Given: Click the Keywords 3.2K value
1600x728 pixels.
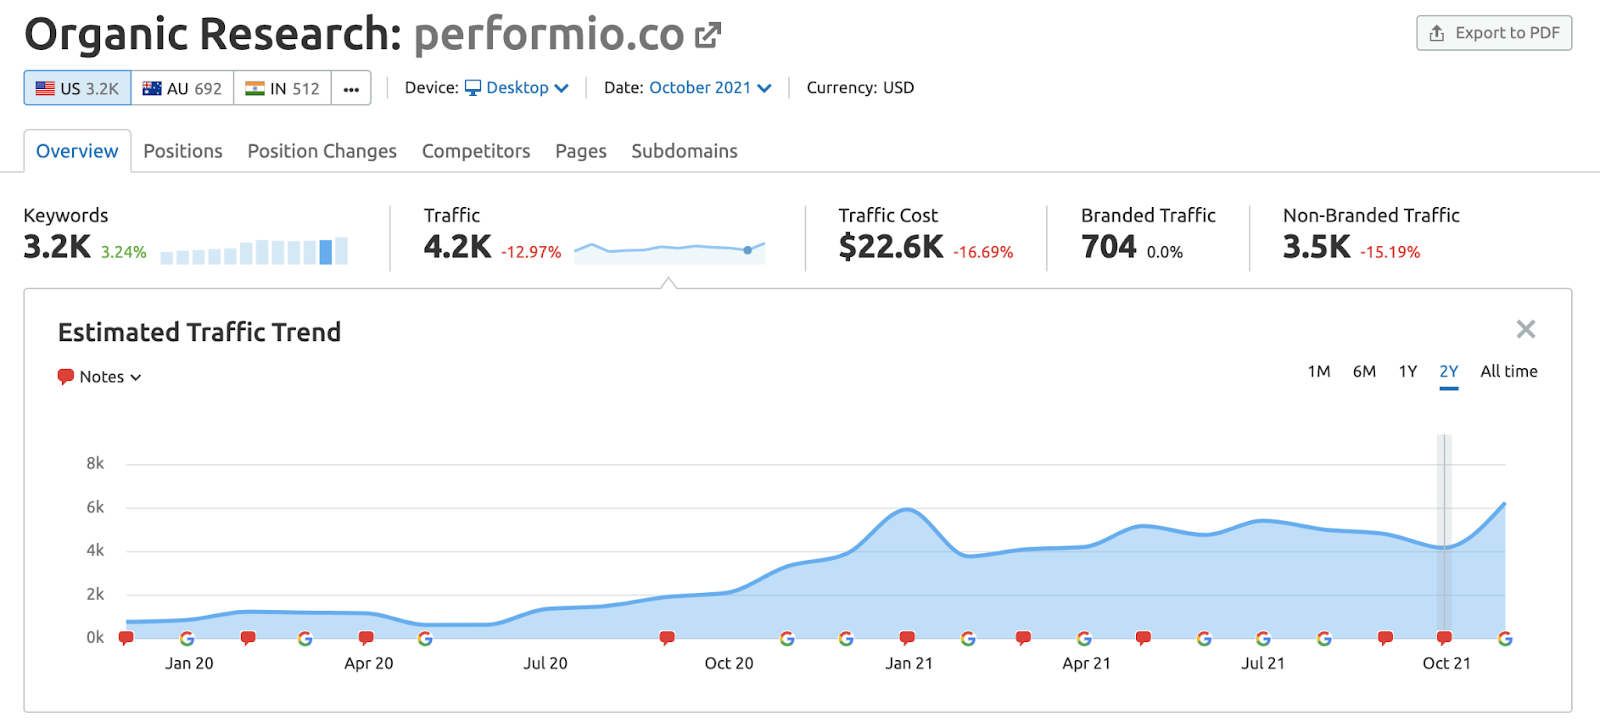Looking at the screenshot, I should tap(57, 247).
